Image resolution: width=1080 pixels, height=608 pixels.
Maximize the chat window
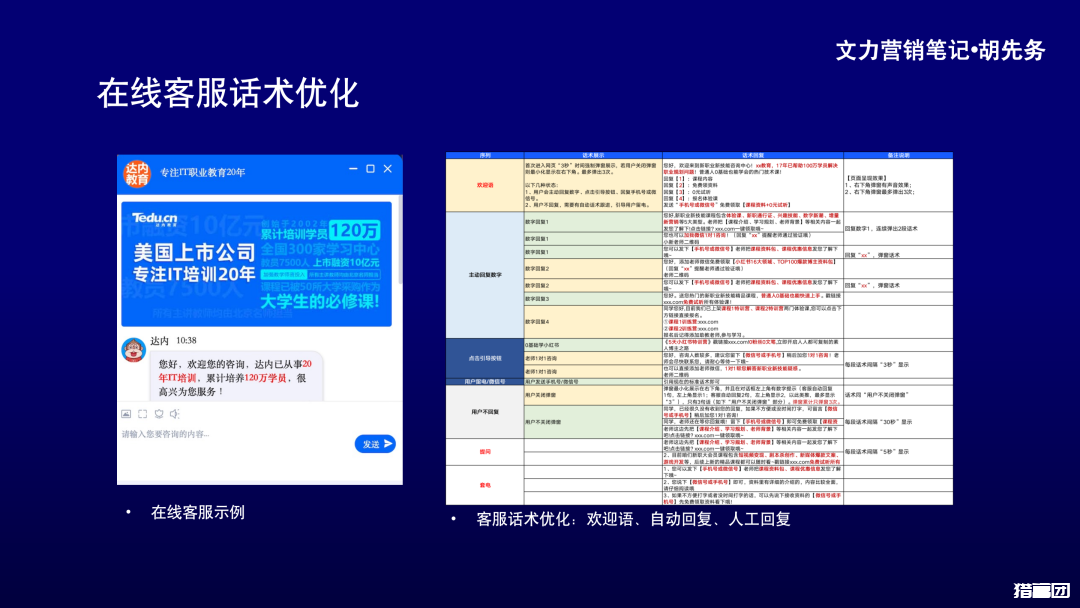point(371,168)
